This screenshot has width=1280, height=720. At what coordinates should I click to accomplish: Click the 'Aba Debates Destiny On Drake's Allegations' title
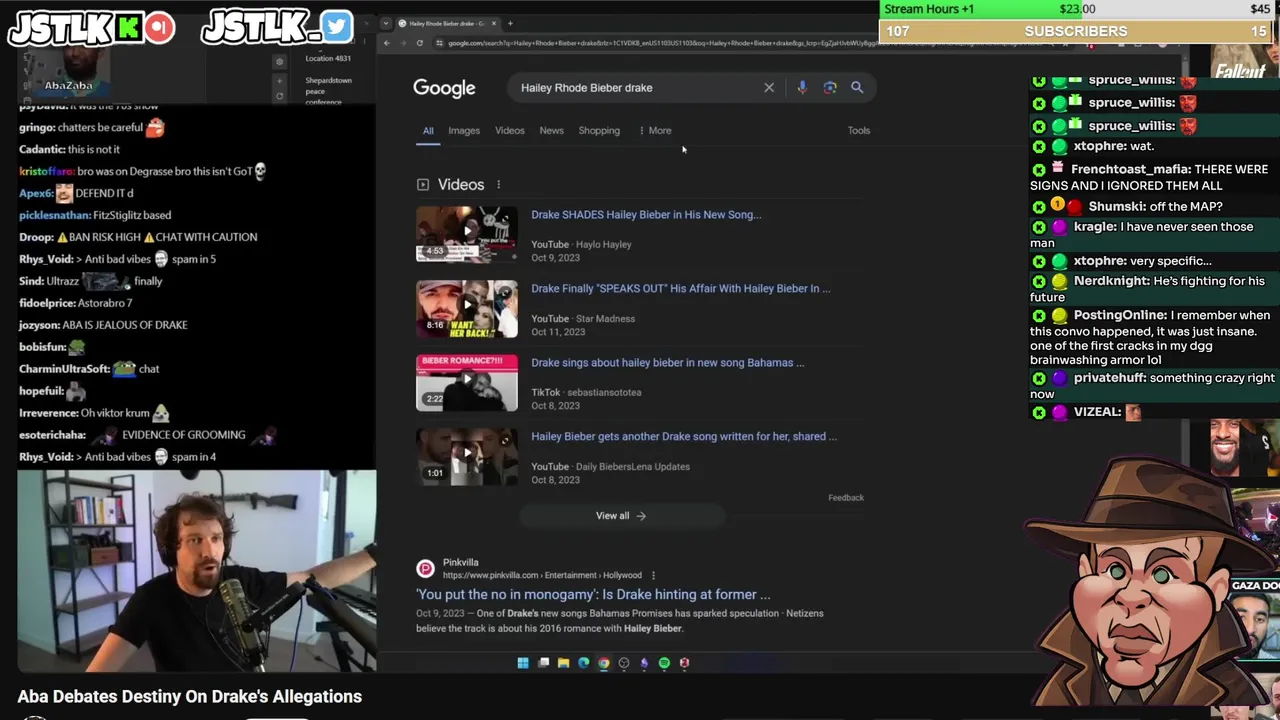[189, 697]
